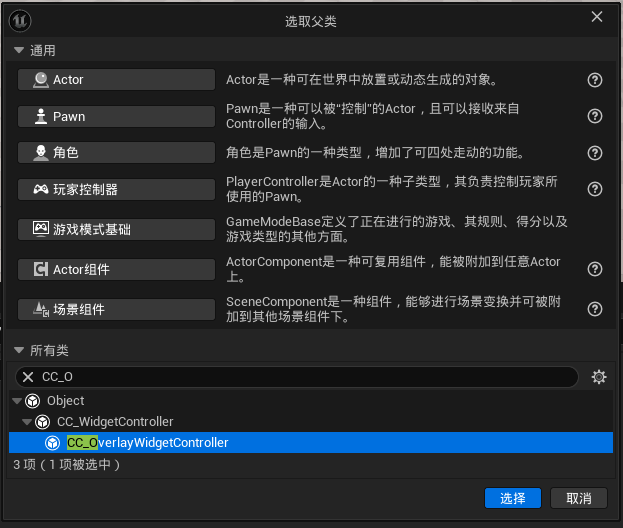Close the 选取父类 dialog
The width and height of the screenshot is (623, 528).
597,17
